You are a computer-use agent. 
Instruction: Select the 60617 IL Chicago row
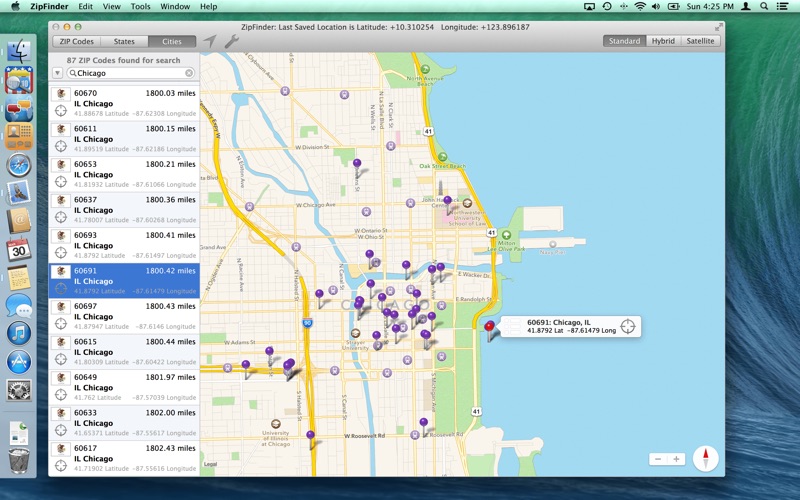tap(124, 458)
